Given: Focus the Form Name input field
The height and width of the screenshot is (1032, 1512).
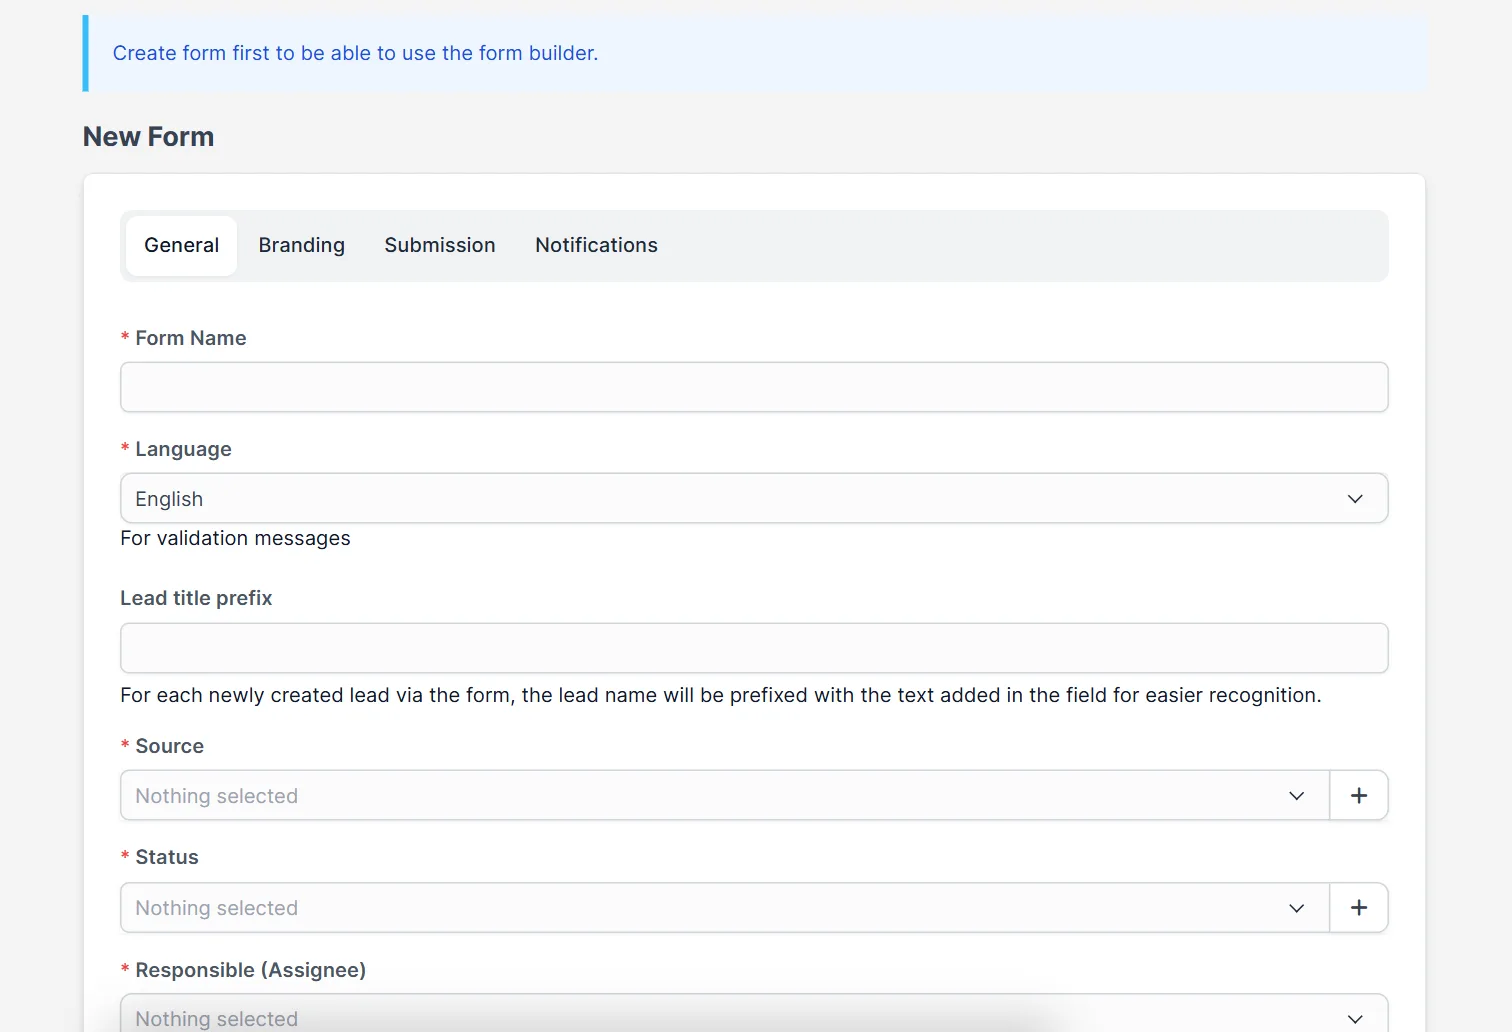Looking at the screenshot, I should 754,387.
